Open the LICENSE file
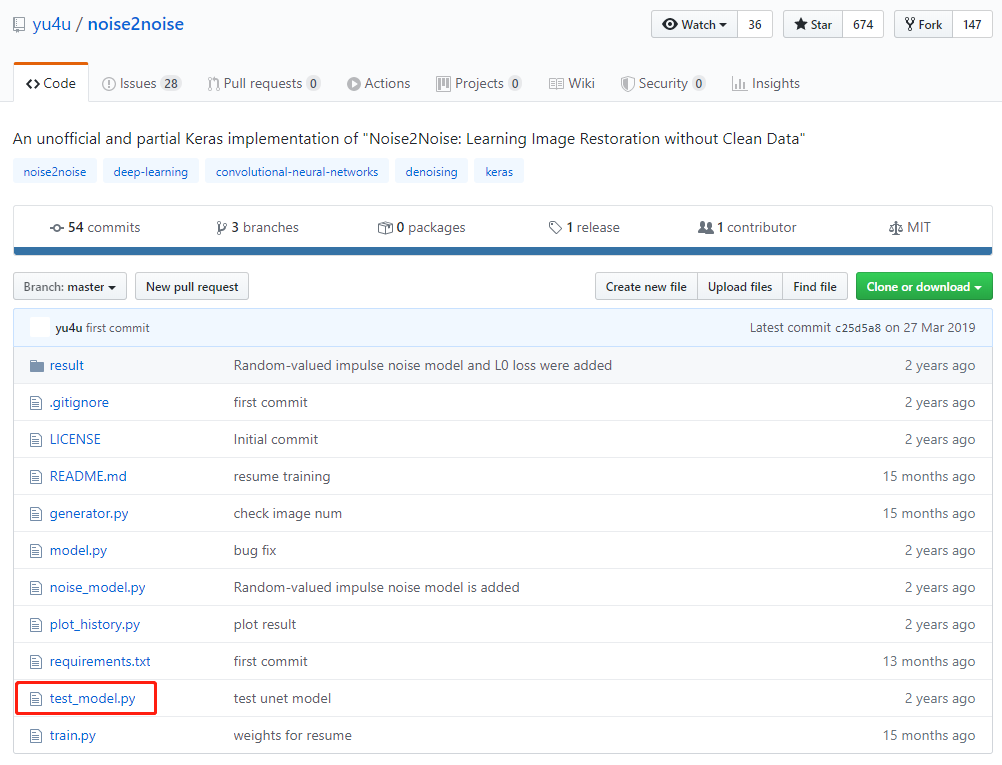Viewport: 1002px width, 765px height. (75, 440)
